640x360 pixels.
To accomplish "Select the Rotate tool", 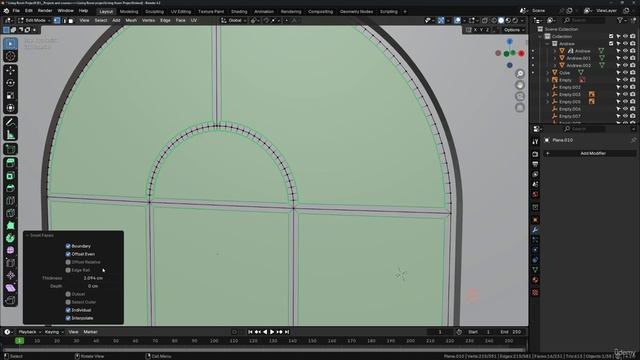I will 11,83.
